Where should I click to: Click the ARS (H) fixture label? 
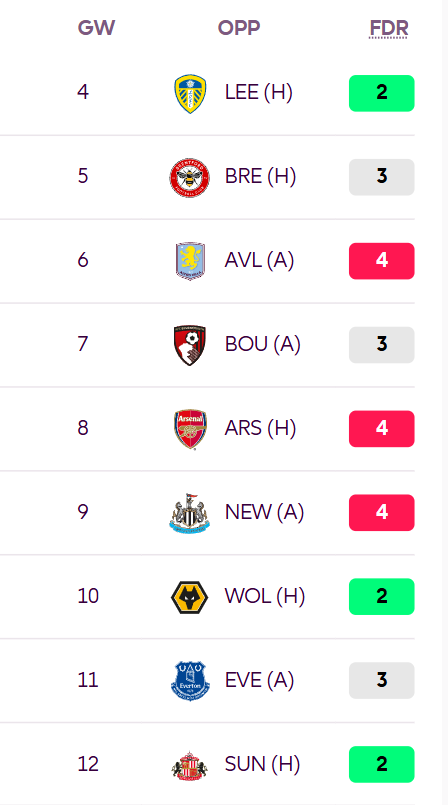260,428
